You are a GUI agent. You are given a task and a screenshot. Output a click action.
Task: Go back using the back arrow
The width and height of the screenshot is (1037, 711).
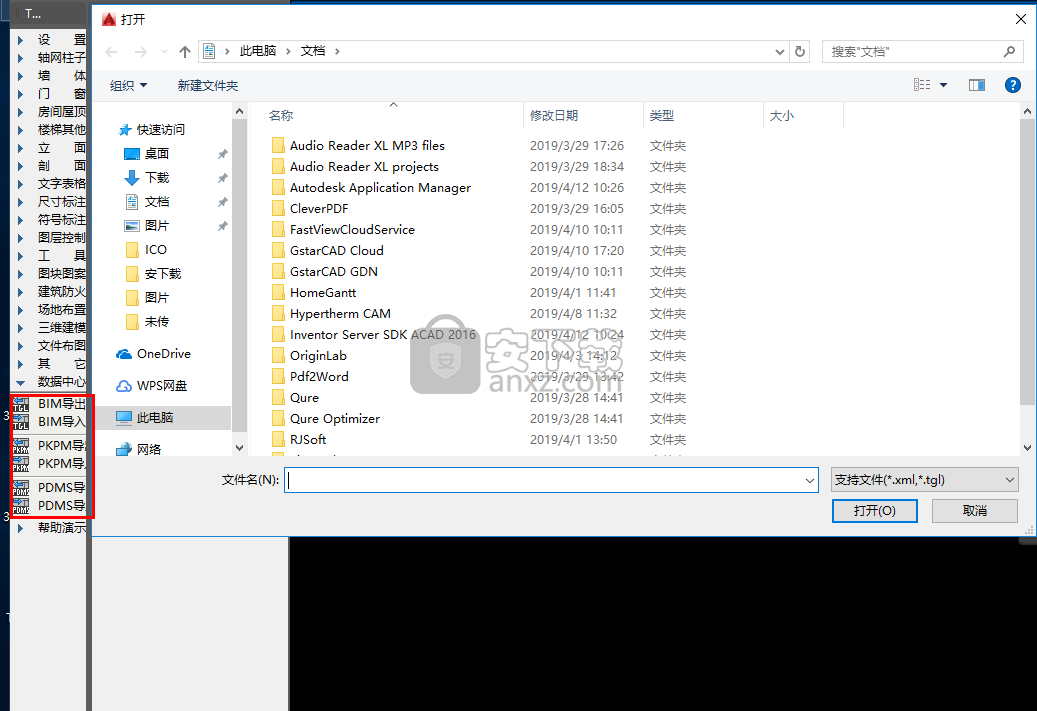point(111,52)
